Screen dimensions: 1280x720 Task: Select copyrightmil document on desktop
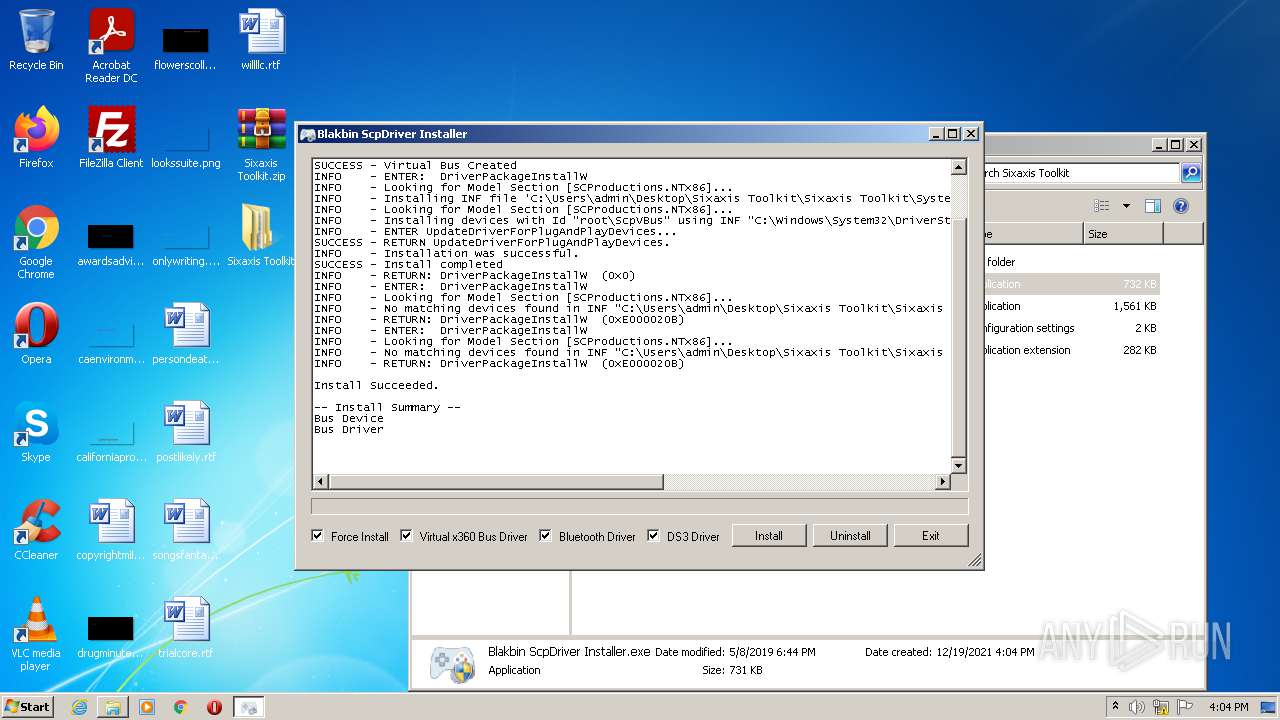(x=111, y=530)
